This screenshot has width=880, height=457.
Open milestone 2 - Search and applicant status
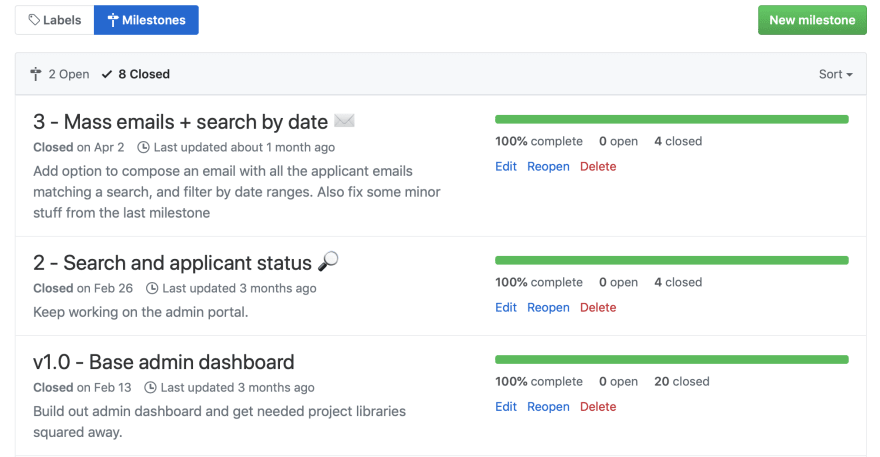point(172,263)
